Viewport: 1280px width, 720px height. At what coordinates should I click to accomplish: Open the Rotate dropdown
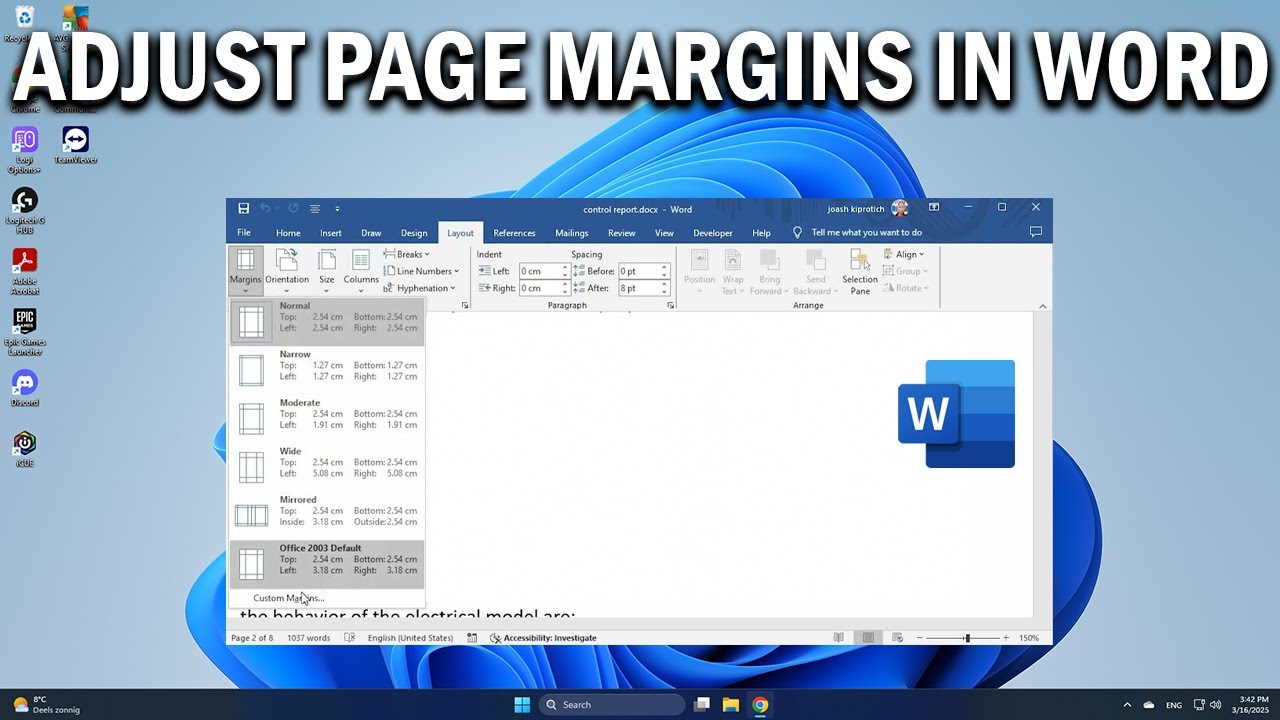(906, 288)
